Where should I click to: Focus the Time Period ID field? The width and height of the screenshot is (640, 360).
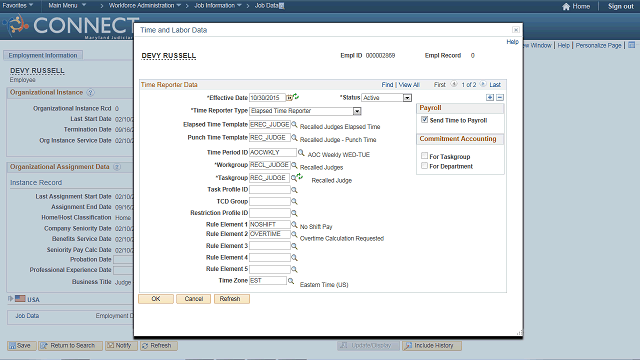[x=273, y=152]
